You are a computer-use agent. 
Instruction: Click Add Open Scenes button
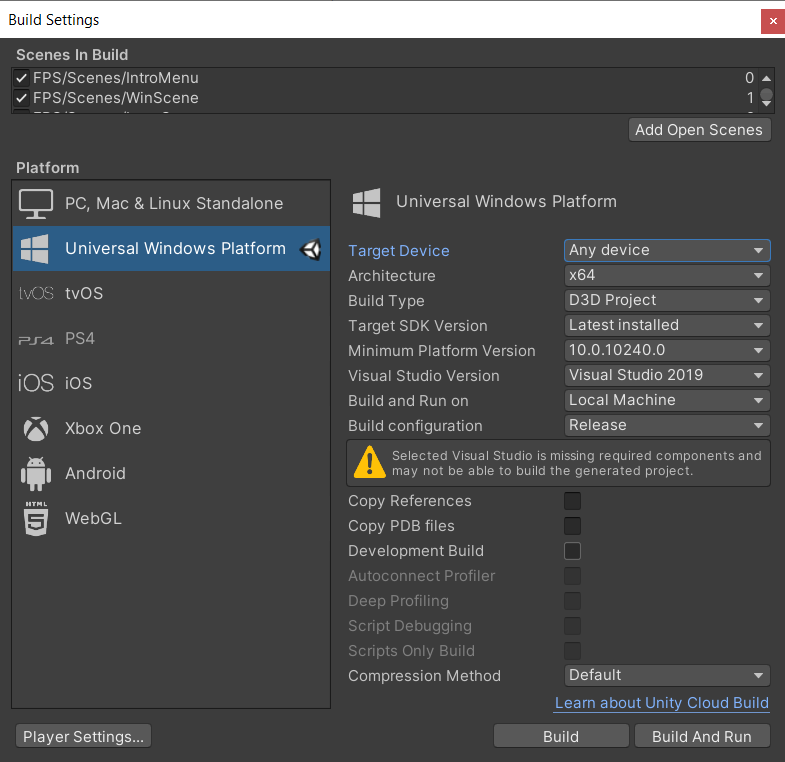tap(699, 130)
